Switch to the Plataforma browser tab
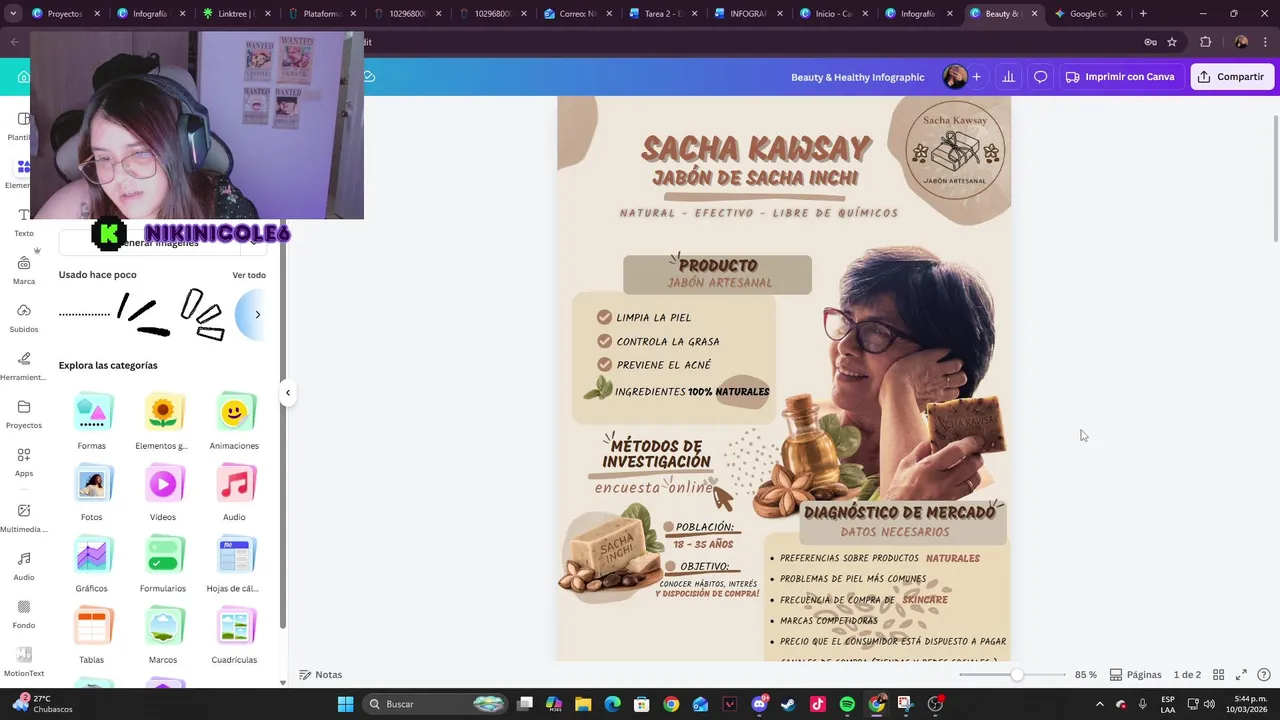The image size is (1280, 720). 320,14
